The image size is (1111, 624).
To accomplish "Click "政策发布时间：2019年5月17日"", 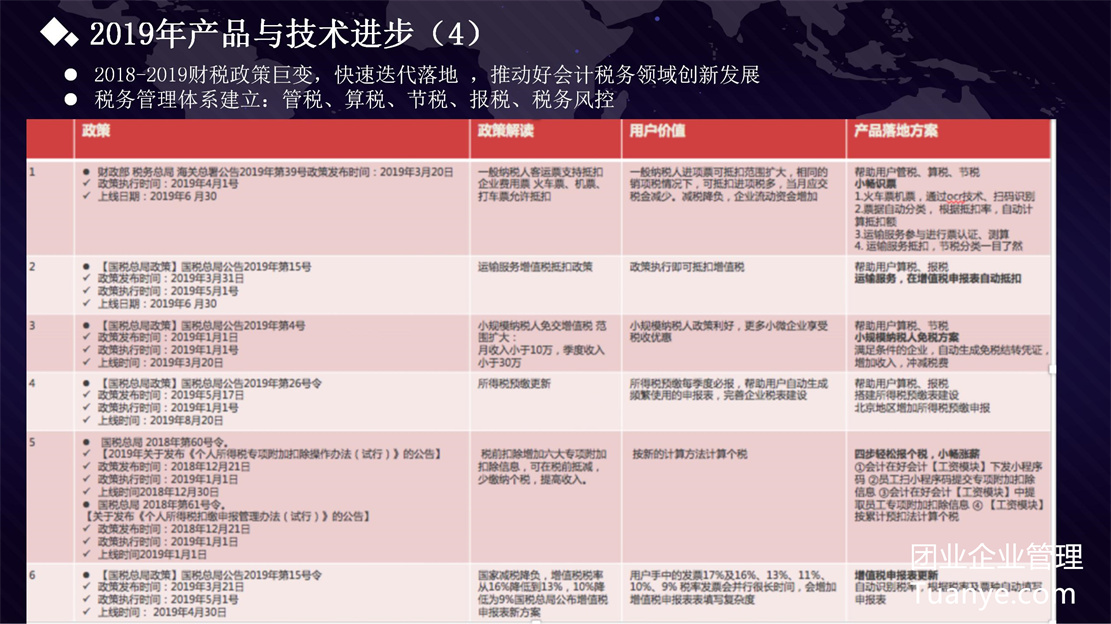I will coord(171,395).
